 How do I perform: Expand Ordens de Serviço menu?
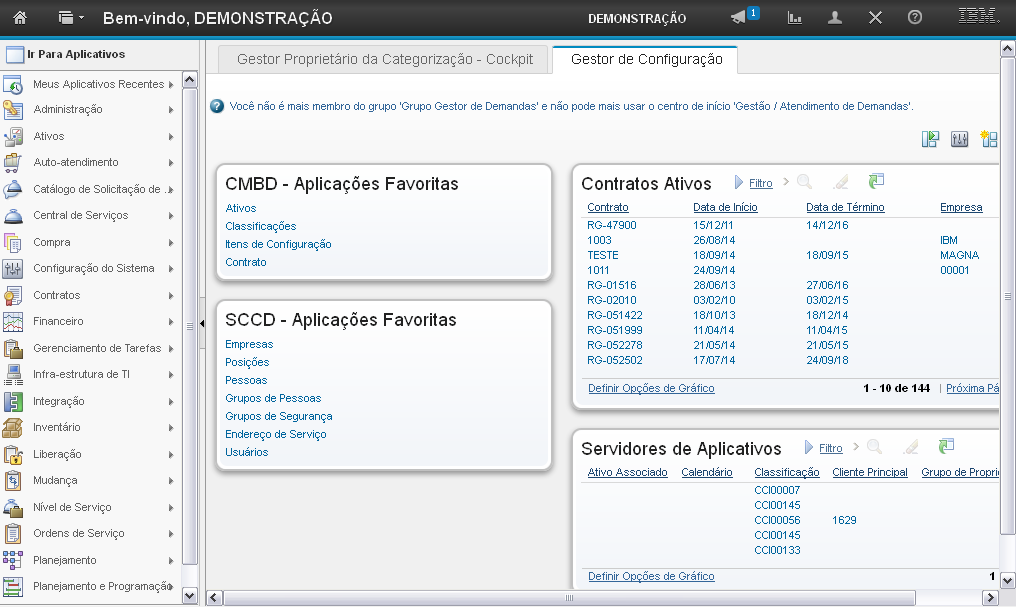[x=78, y=533]
